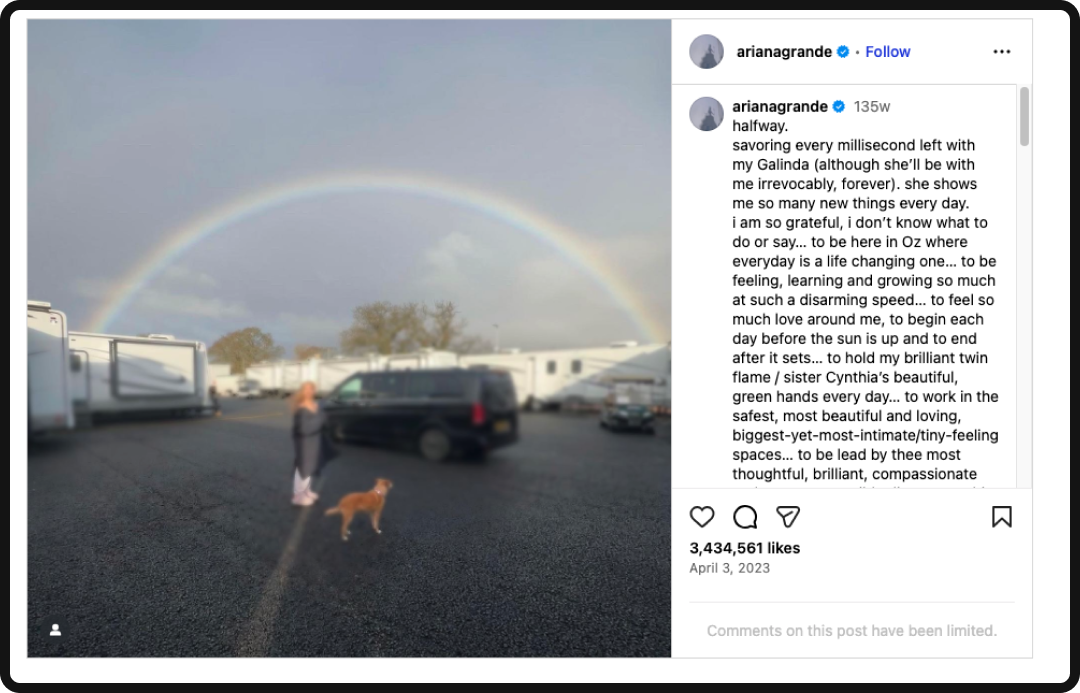Screen dimensions: 1080x693
Task: Click verified badge next to header username
Action: pyautogui.click(x=843, y=52)
